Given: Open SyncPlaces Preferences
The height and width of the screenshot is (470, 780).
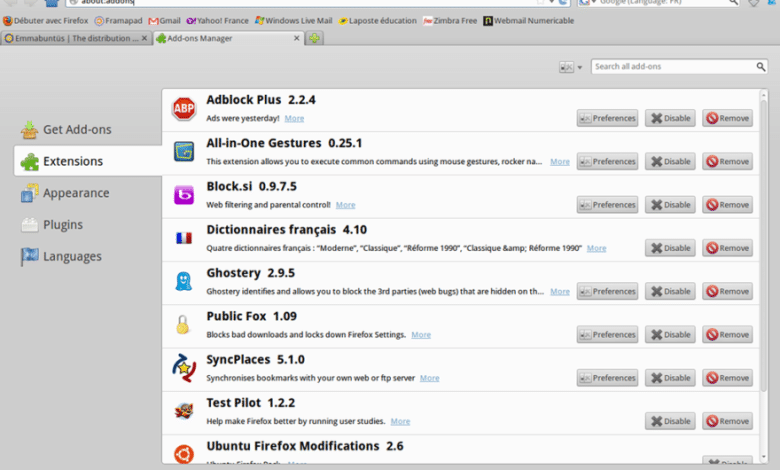Looking at the screenshot, I should [x=607, y=378].
